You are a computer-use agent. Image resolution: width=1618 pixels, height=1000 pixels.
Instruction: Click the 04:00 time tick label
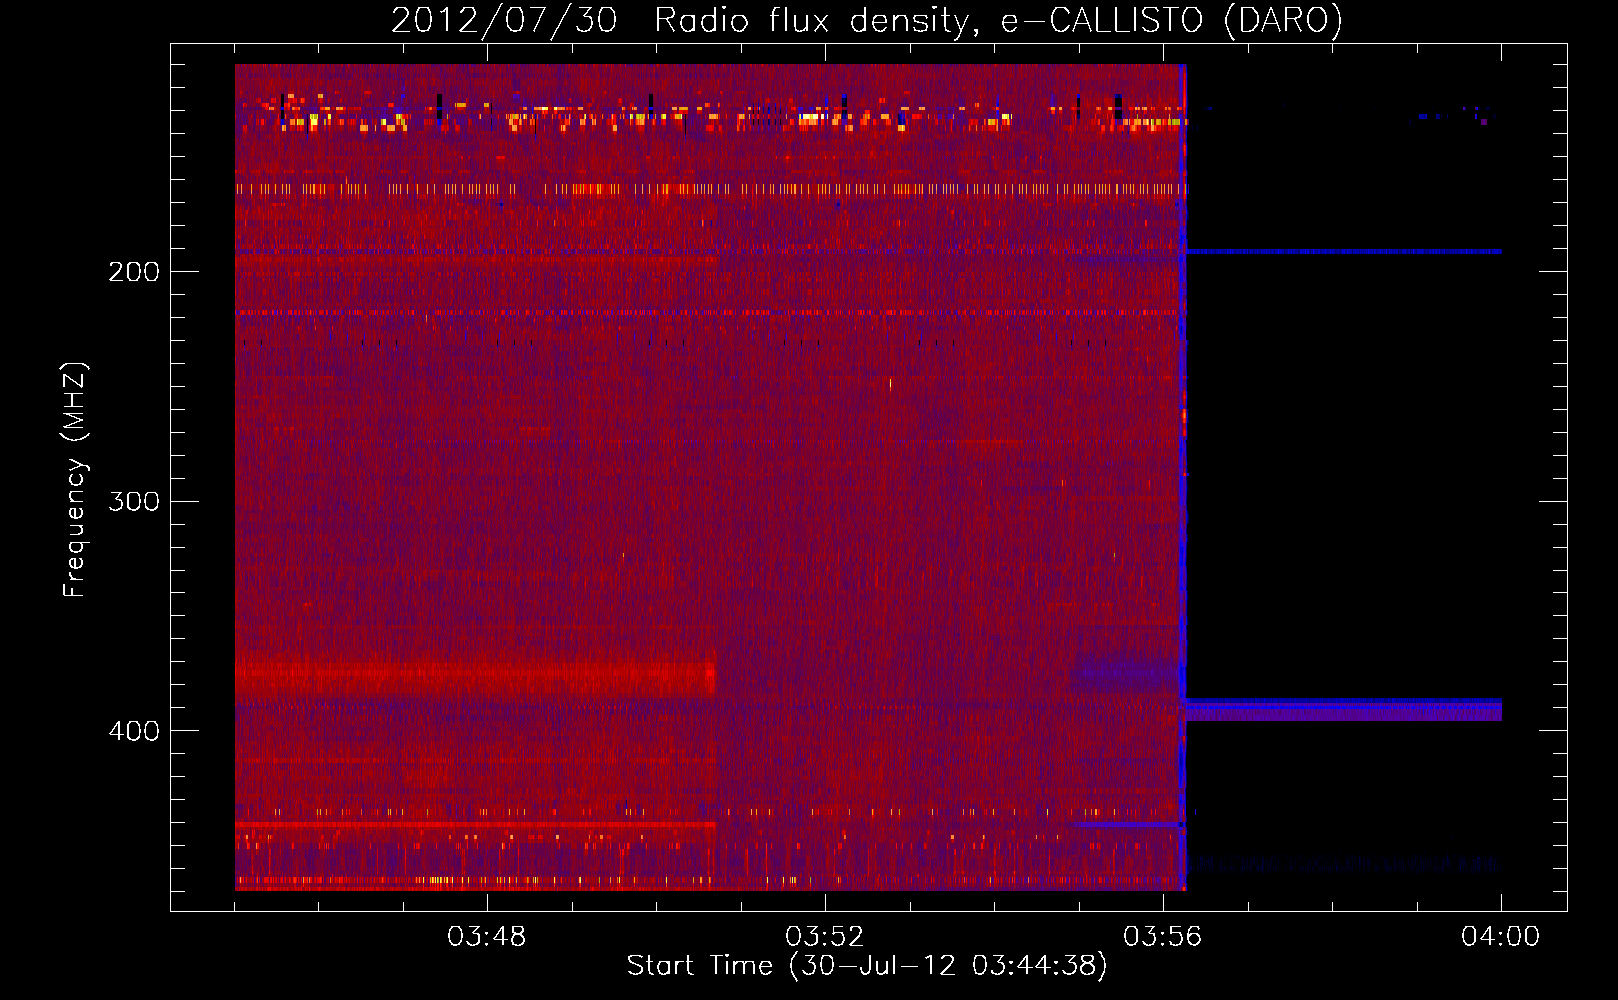pyautogui.click(x=1500, y=937)
